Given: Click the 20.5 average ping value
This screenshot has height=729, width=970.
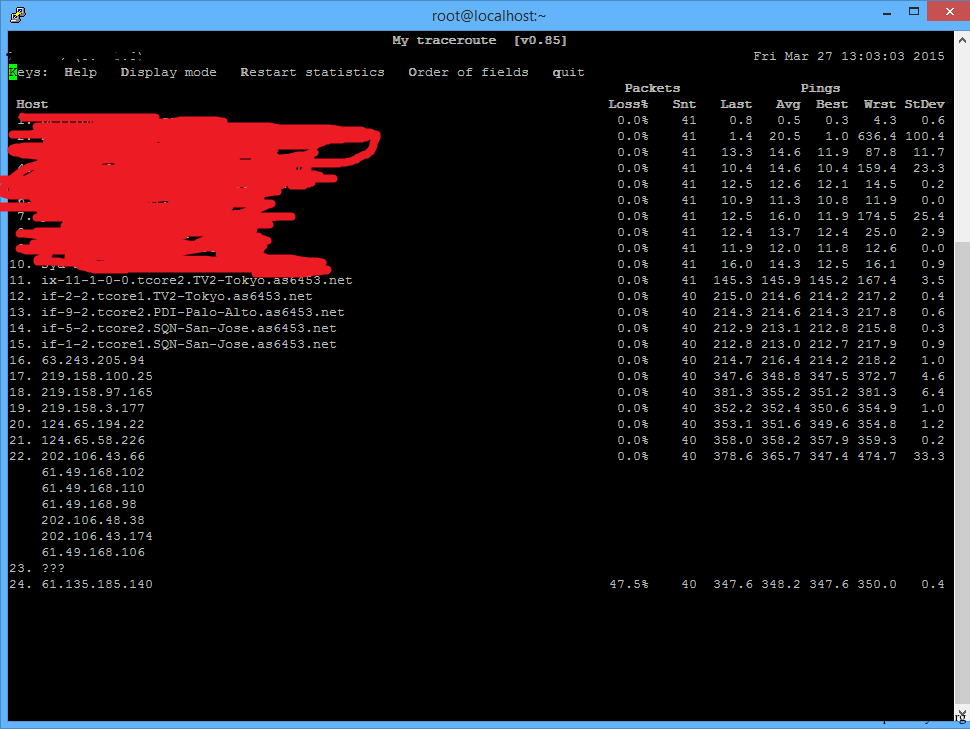Looking at the screenshot, I should pos(784,136).
